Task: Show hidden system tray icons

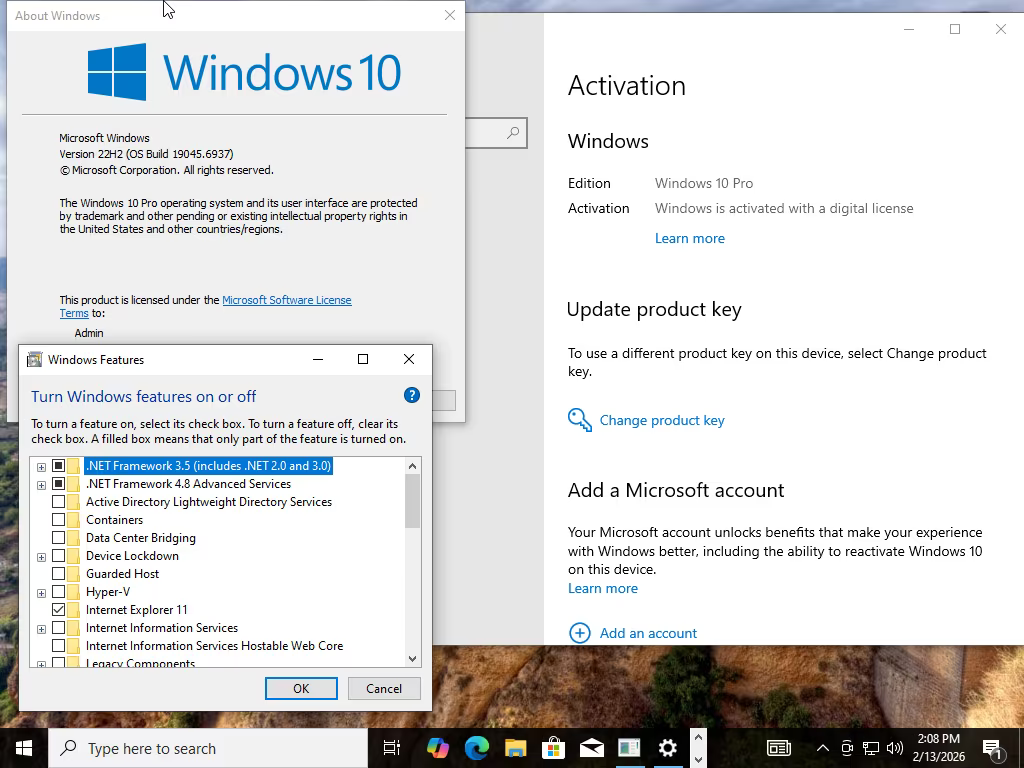Action: click(823, 748)
